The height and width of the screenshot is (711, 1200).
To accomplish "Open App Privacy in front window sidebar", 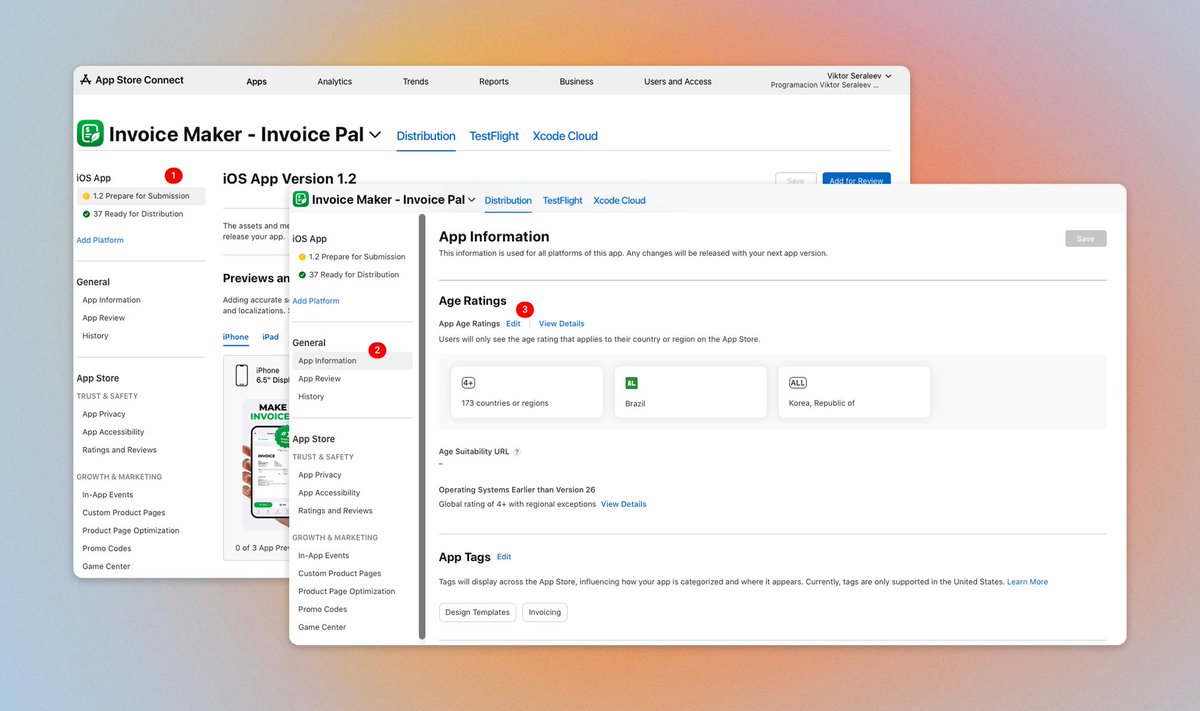I will 320,475.
